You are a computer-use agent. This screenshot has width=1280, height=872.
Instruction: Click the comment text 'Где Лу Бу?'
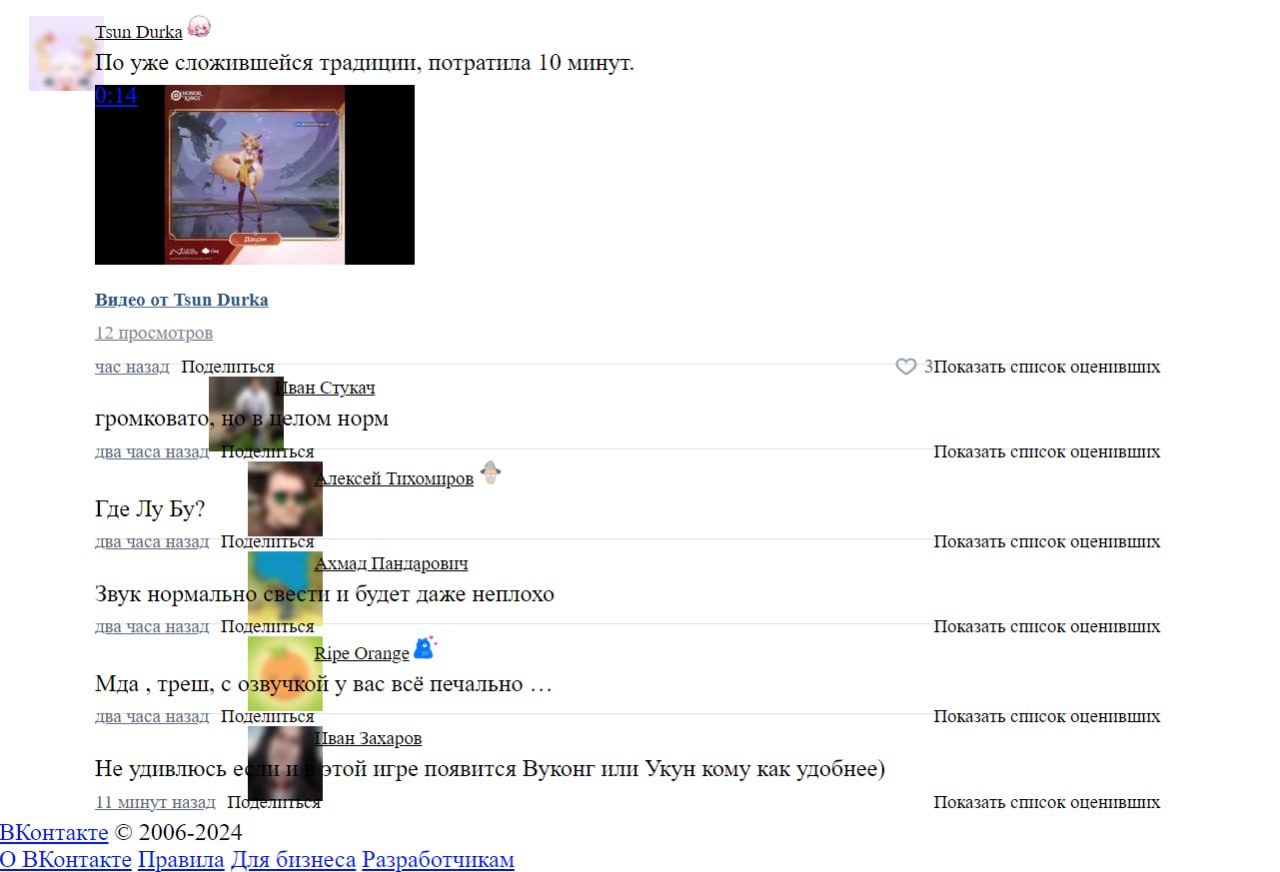point(150,509)
